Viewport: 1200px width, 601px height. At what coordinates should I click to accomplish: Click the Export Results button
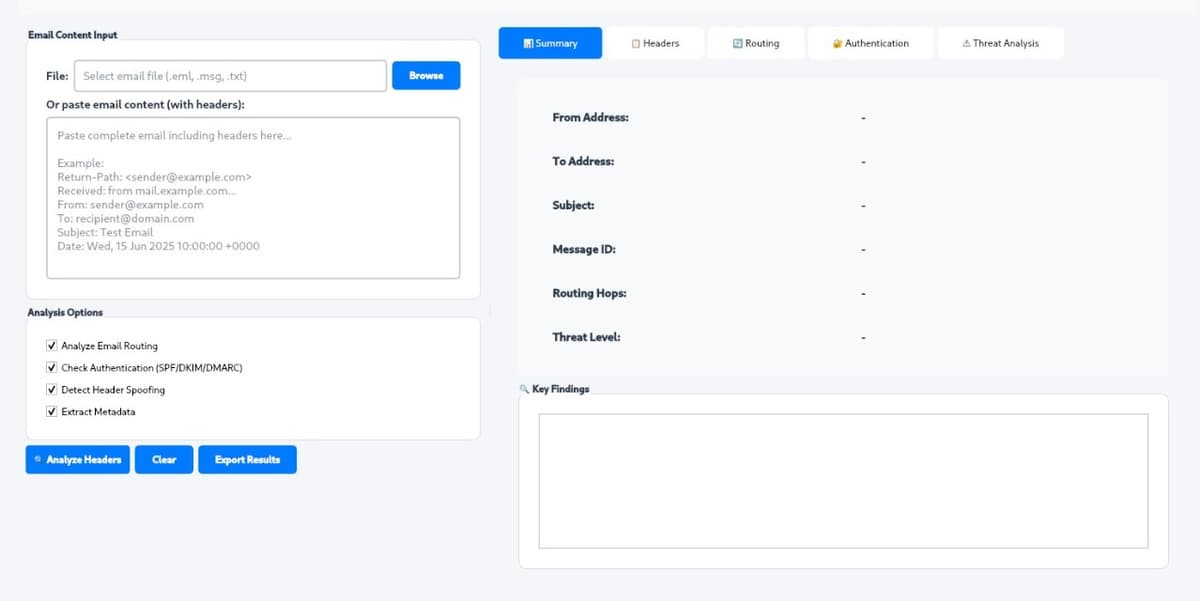tap(247, 460)
